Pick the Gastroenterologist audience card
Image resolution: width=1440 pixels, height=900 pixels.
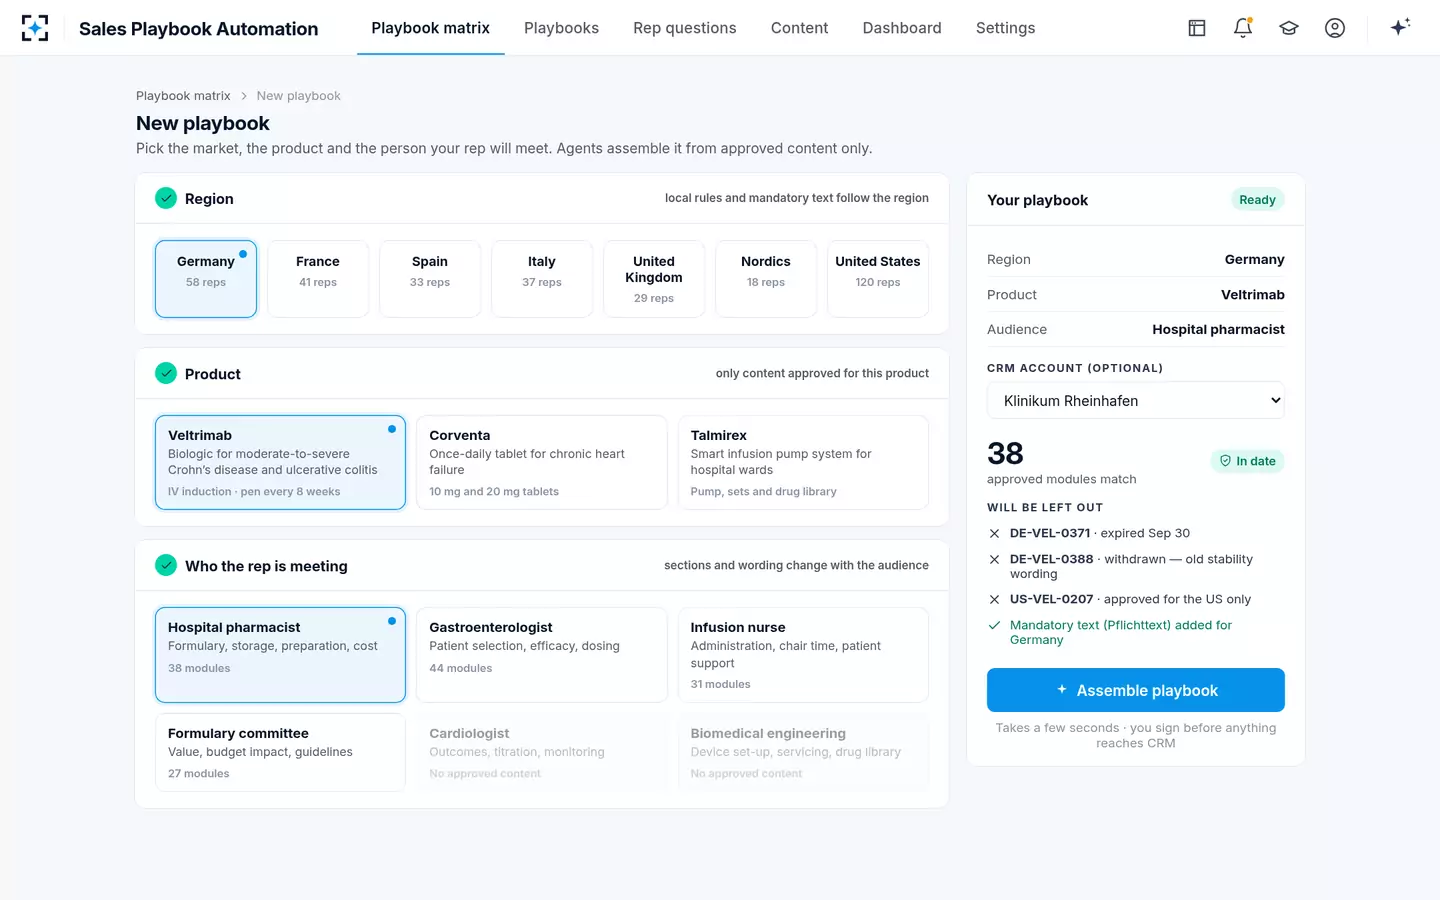click(x=542, y=655)
